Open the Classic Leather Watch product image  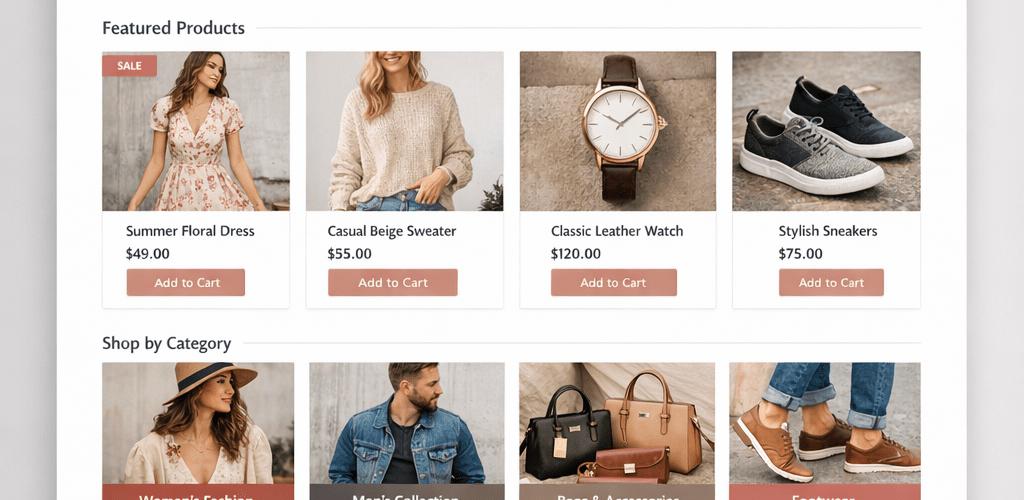(x=617, y=131)
